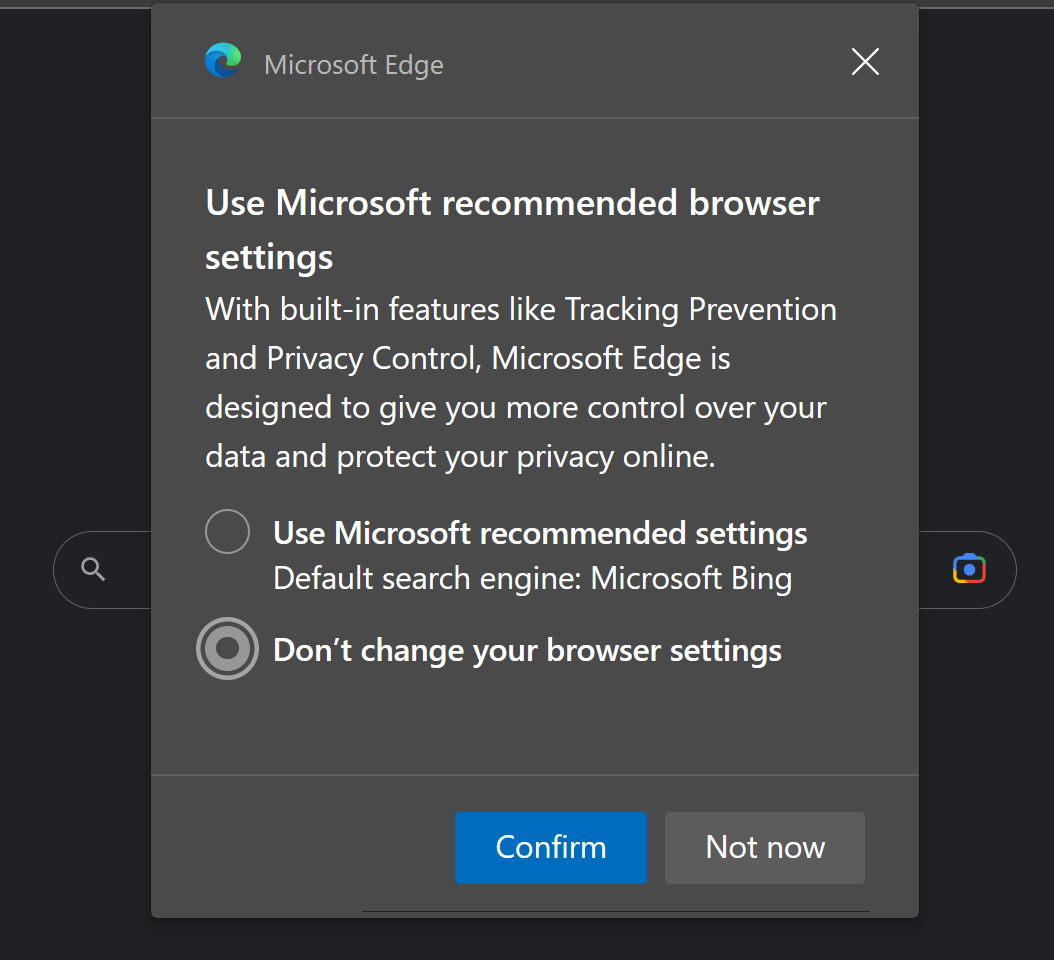The image size is (1054, 960).
Task: Close the Microsoft Edge dialog with X
Action: pos(865,62)
